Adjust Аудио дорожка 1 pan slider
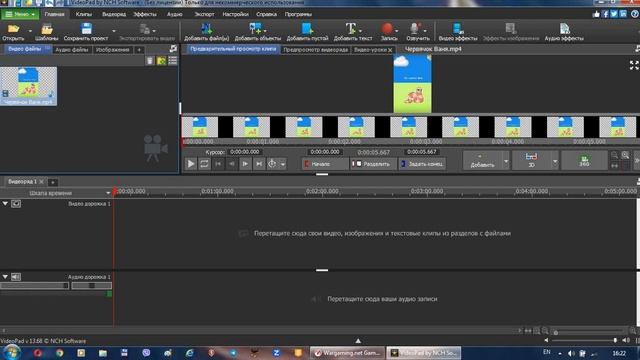The height and width of the screenshot is (360, 640). point(91,286)
